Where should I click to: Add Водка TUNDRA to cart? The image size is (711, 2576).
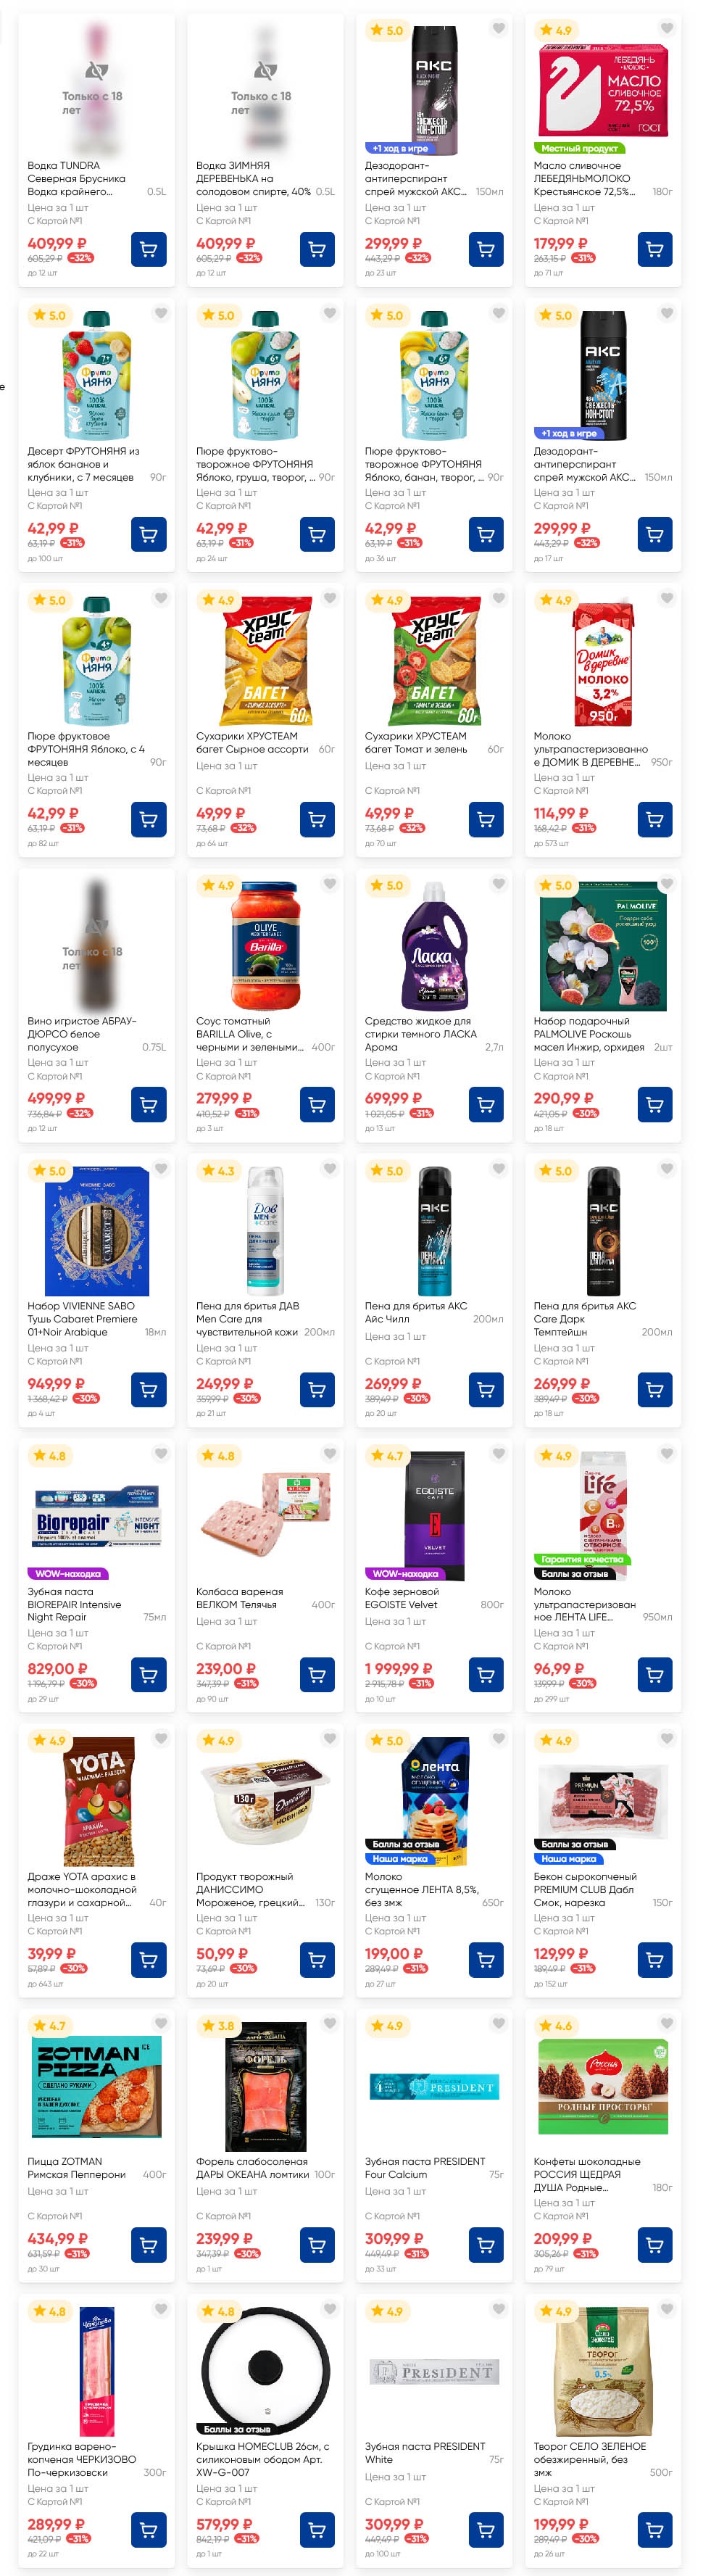point(149,249)
